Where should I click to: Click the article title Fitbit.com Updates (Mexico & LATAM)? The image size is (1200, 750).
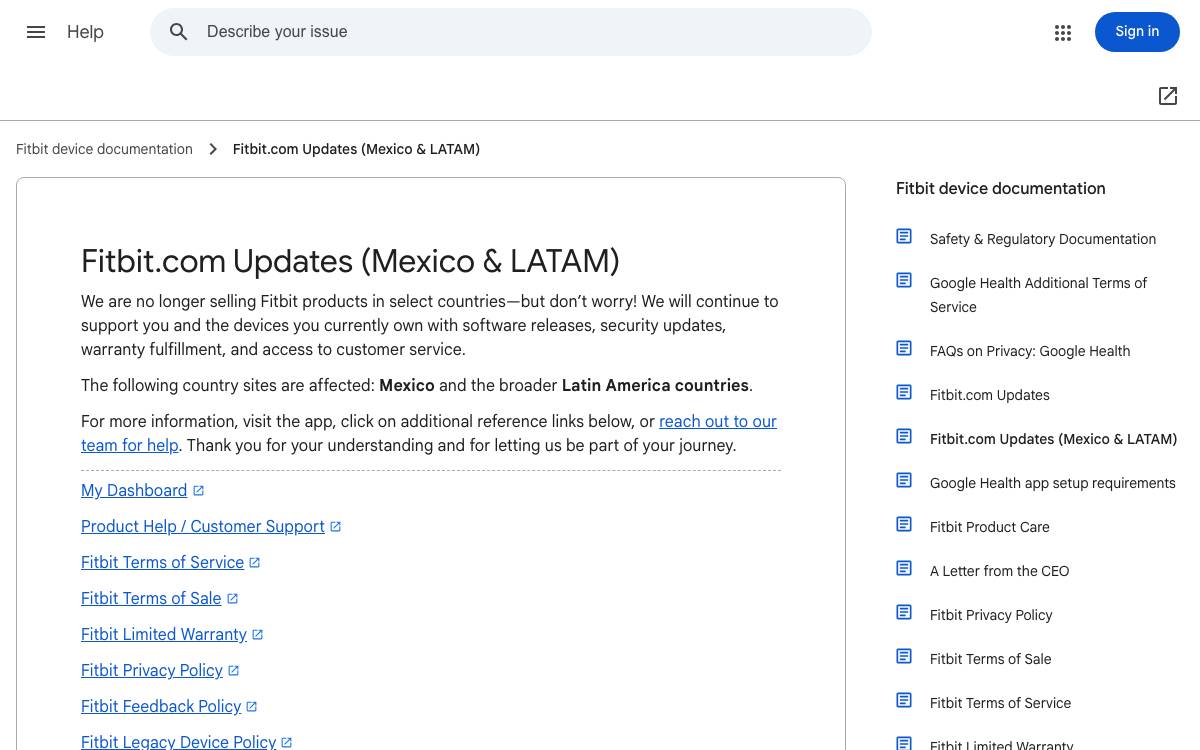pos(350,261)
